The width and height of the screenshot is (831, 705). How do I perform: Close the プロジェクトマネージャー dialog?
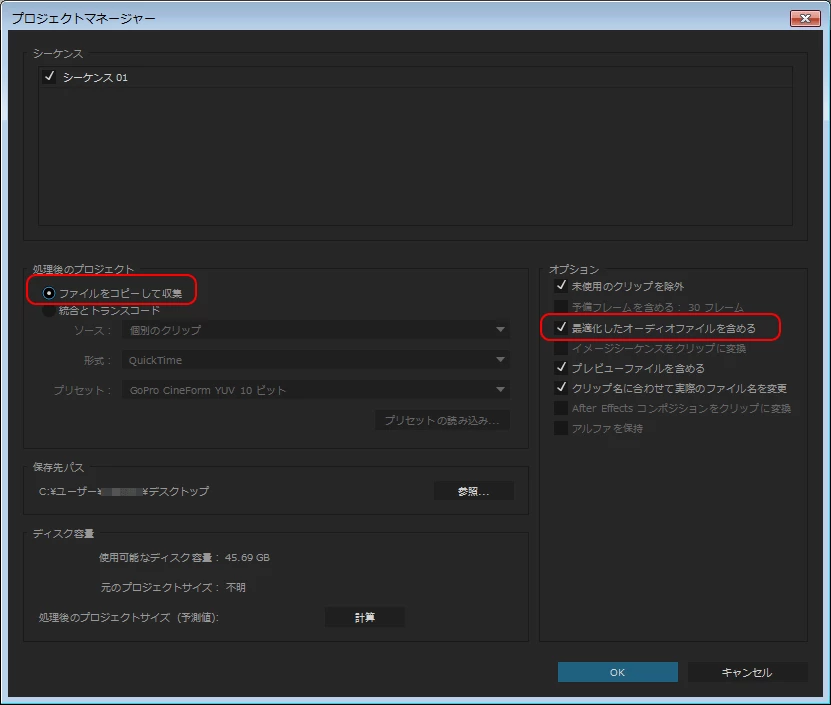tap(805, 18)
